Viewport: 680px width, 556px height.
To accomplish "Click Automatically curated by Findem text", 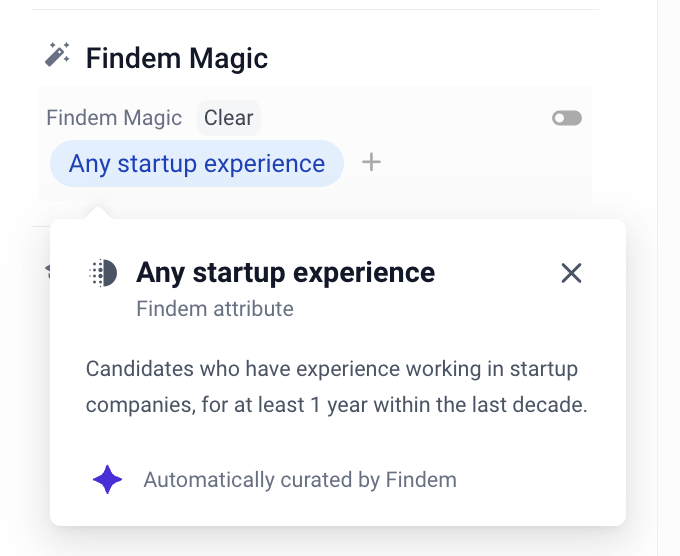I will point(300,480).
